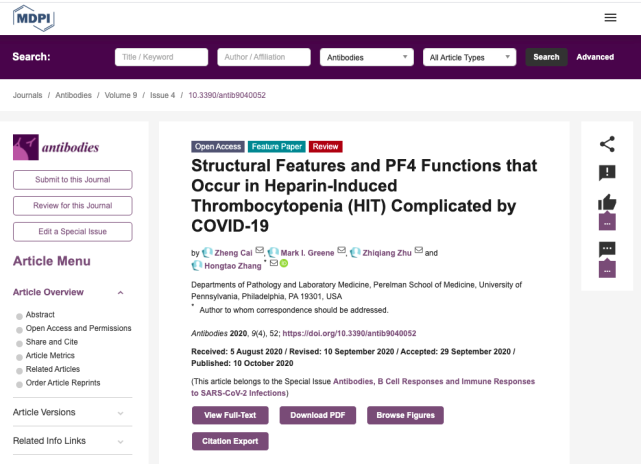Click the ORCID icon after Hongtao Zhang
Viewport: 641px width, 464px height.
point(283,264)
